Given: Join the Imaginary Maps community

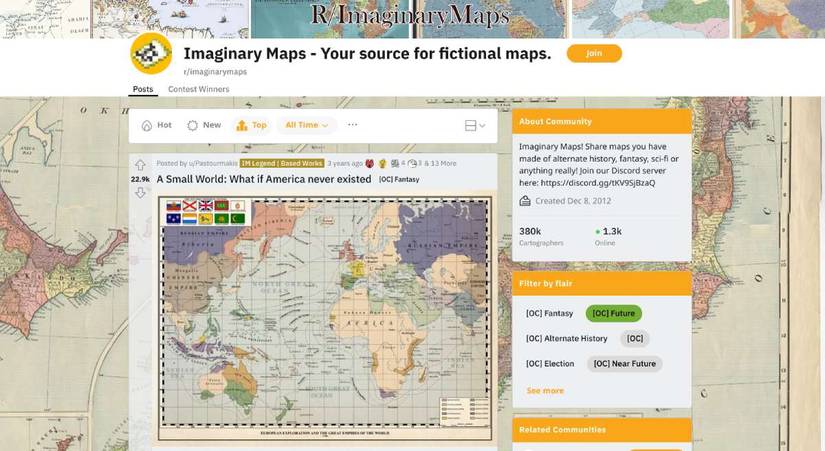Looking at the screenshot, I should [594, 53].
